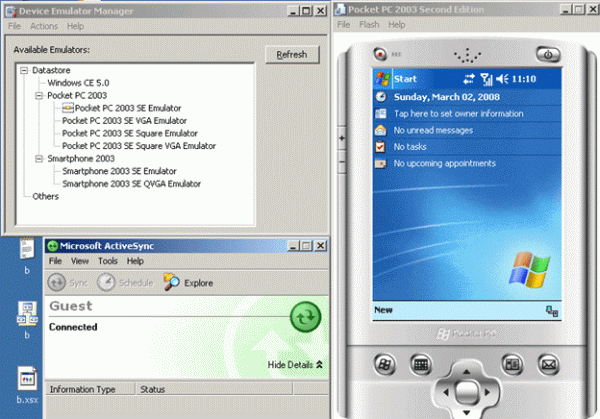Viewport: 600px width, 419px height.
Task: Select Pocket PC 2003 SE VGA Emulator
Action: coord(124,121)
